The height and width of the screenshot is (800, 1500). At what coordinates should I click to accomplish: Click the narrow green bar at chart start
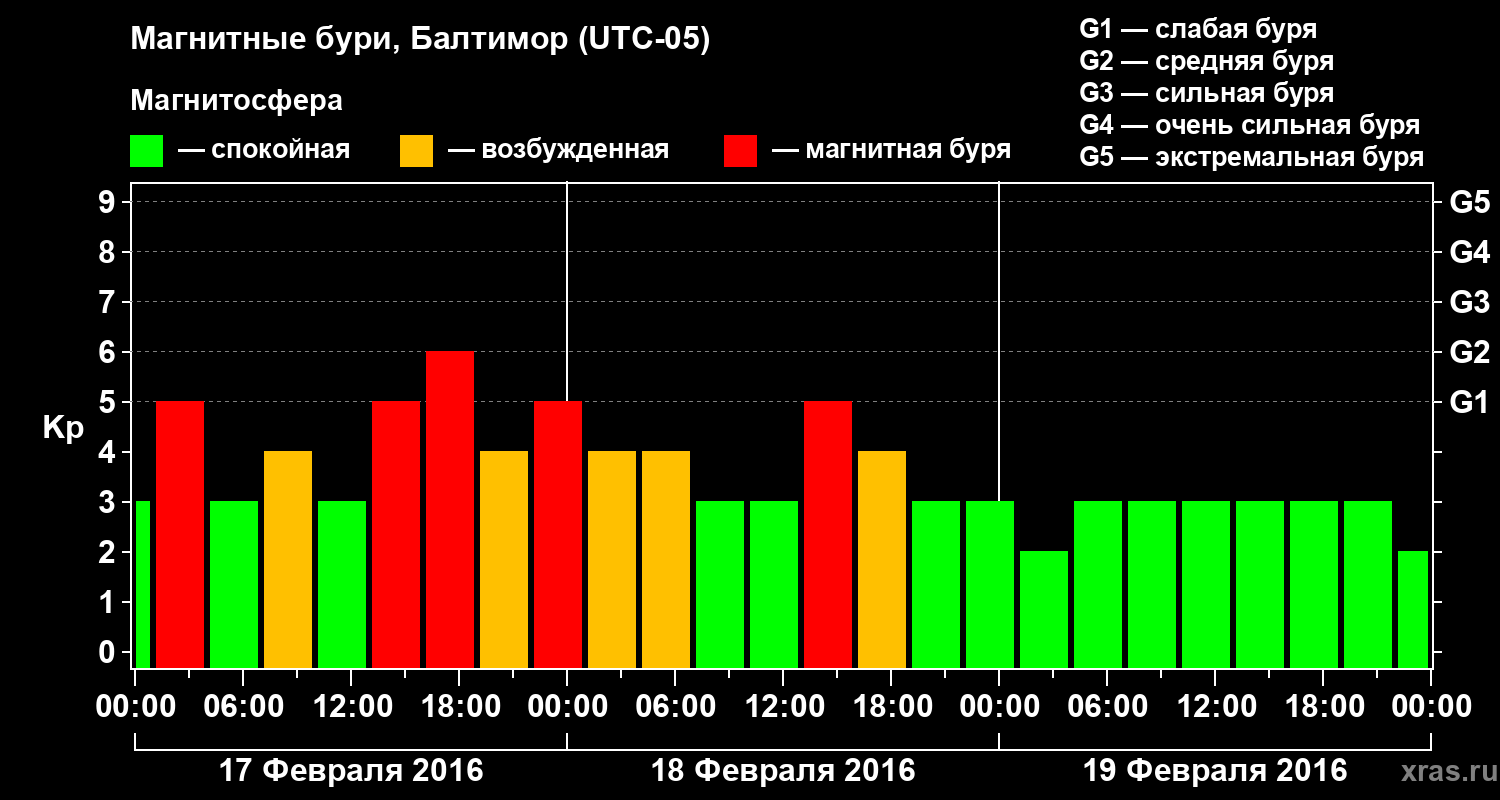click(x=143, y=585)
